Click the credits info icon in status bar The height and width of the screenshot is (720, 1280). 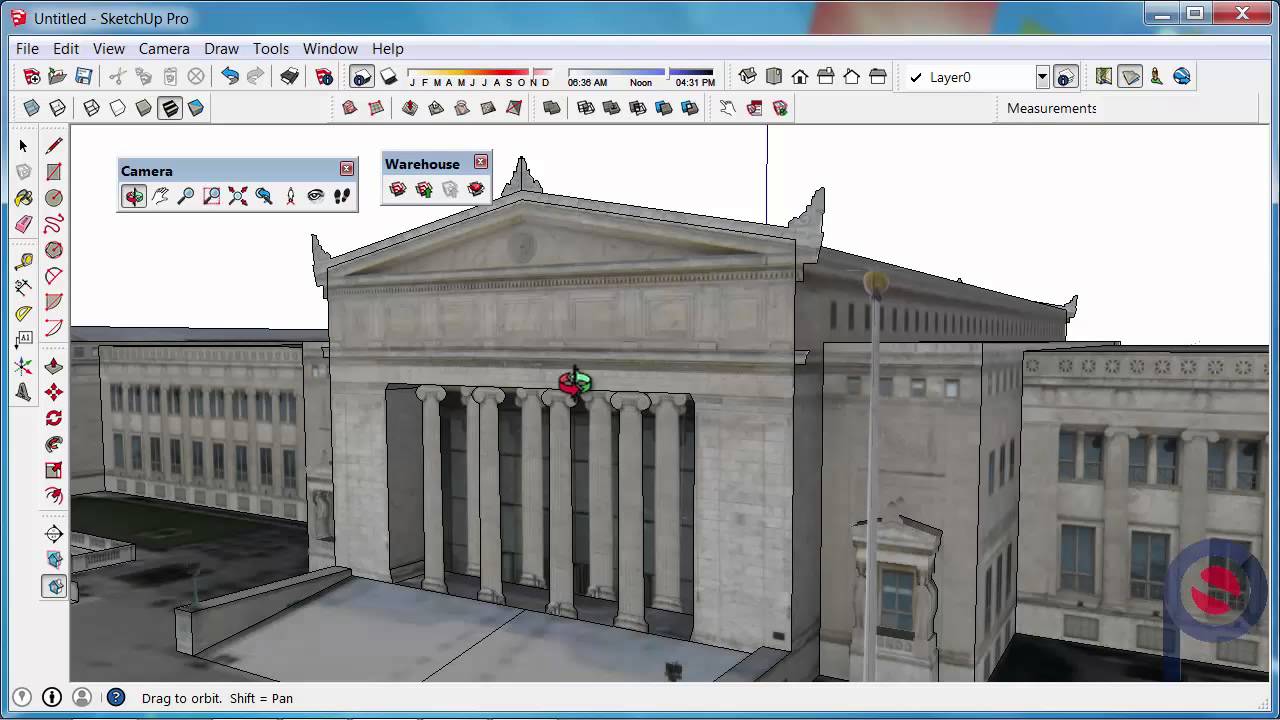[x=52, y=698]
